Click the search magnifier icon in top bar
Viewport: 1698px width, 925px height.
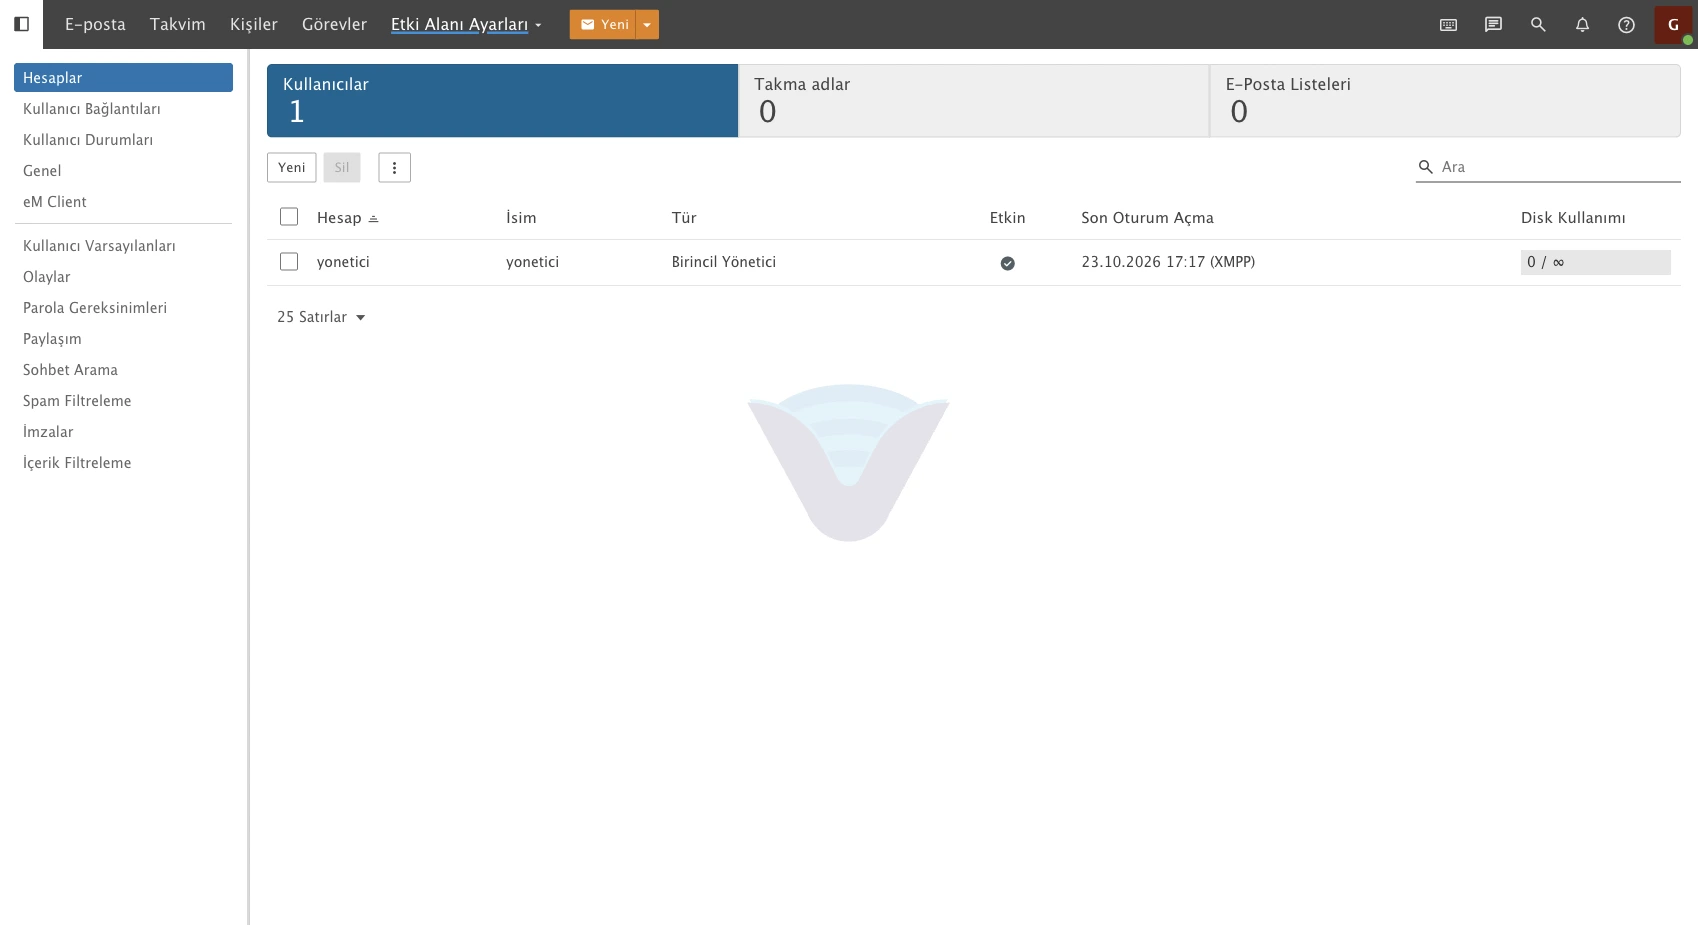point(1538,25)
